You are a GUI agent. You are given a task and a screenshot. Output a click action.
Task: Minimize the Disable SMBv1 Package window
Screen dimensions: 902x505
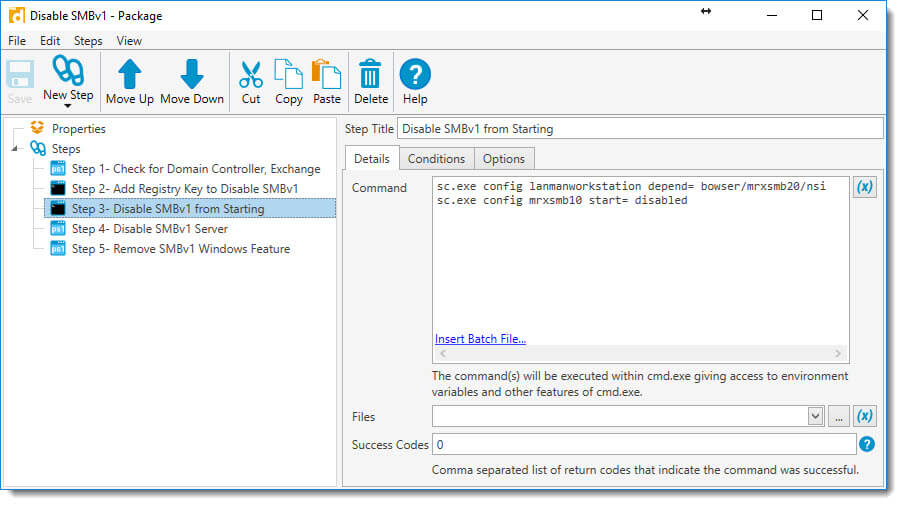click(772, 16)
